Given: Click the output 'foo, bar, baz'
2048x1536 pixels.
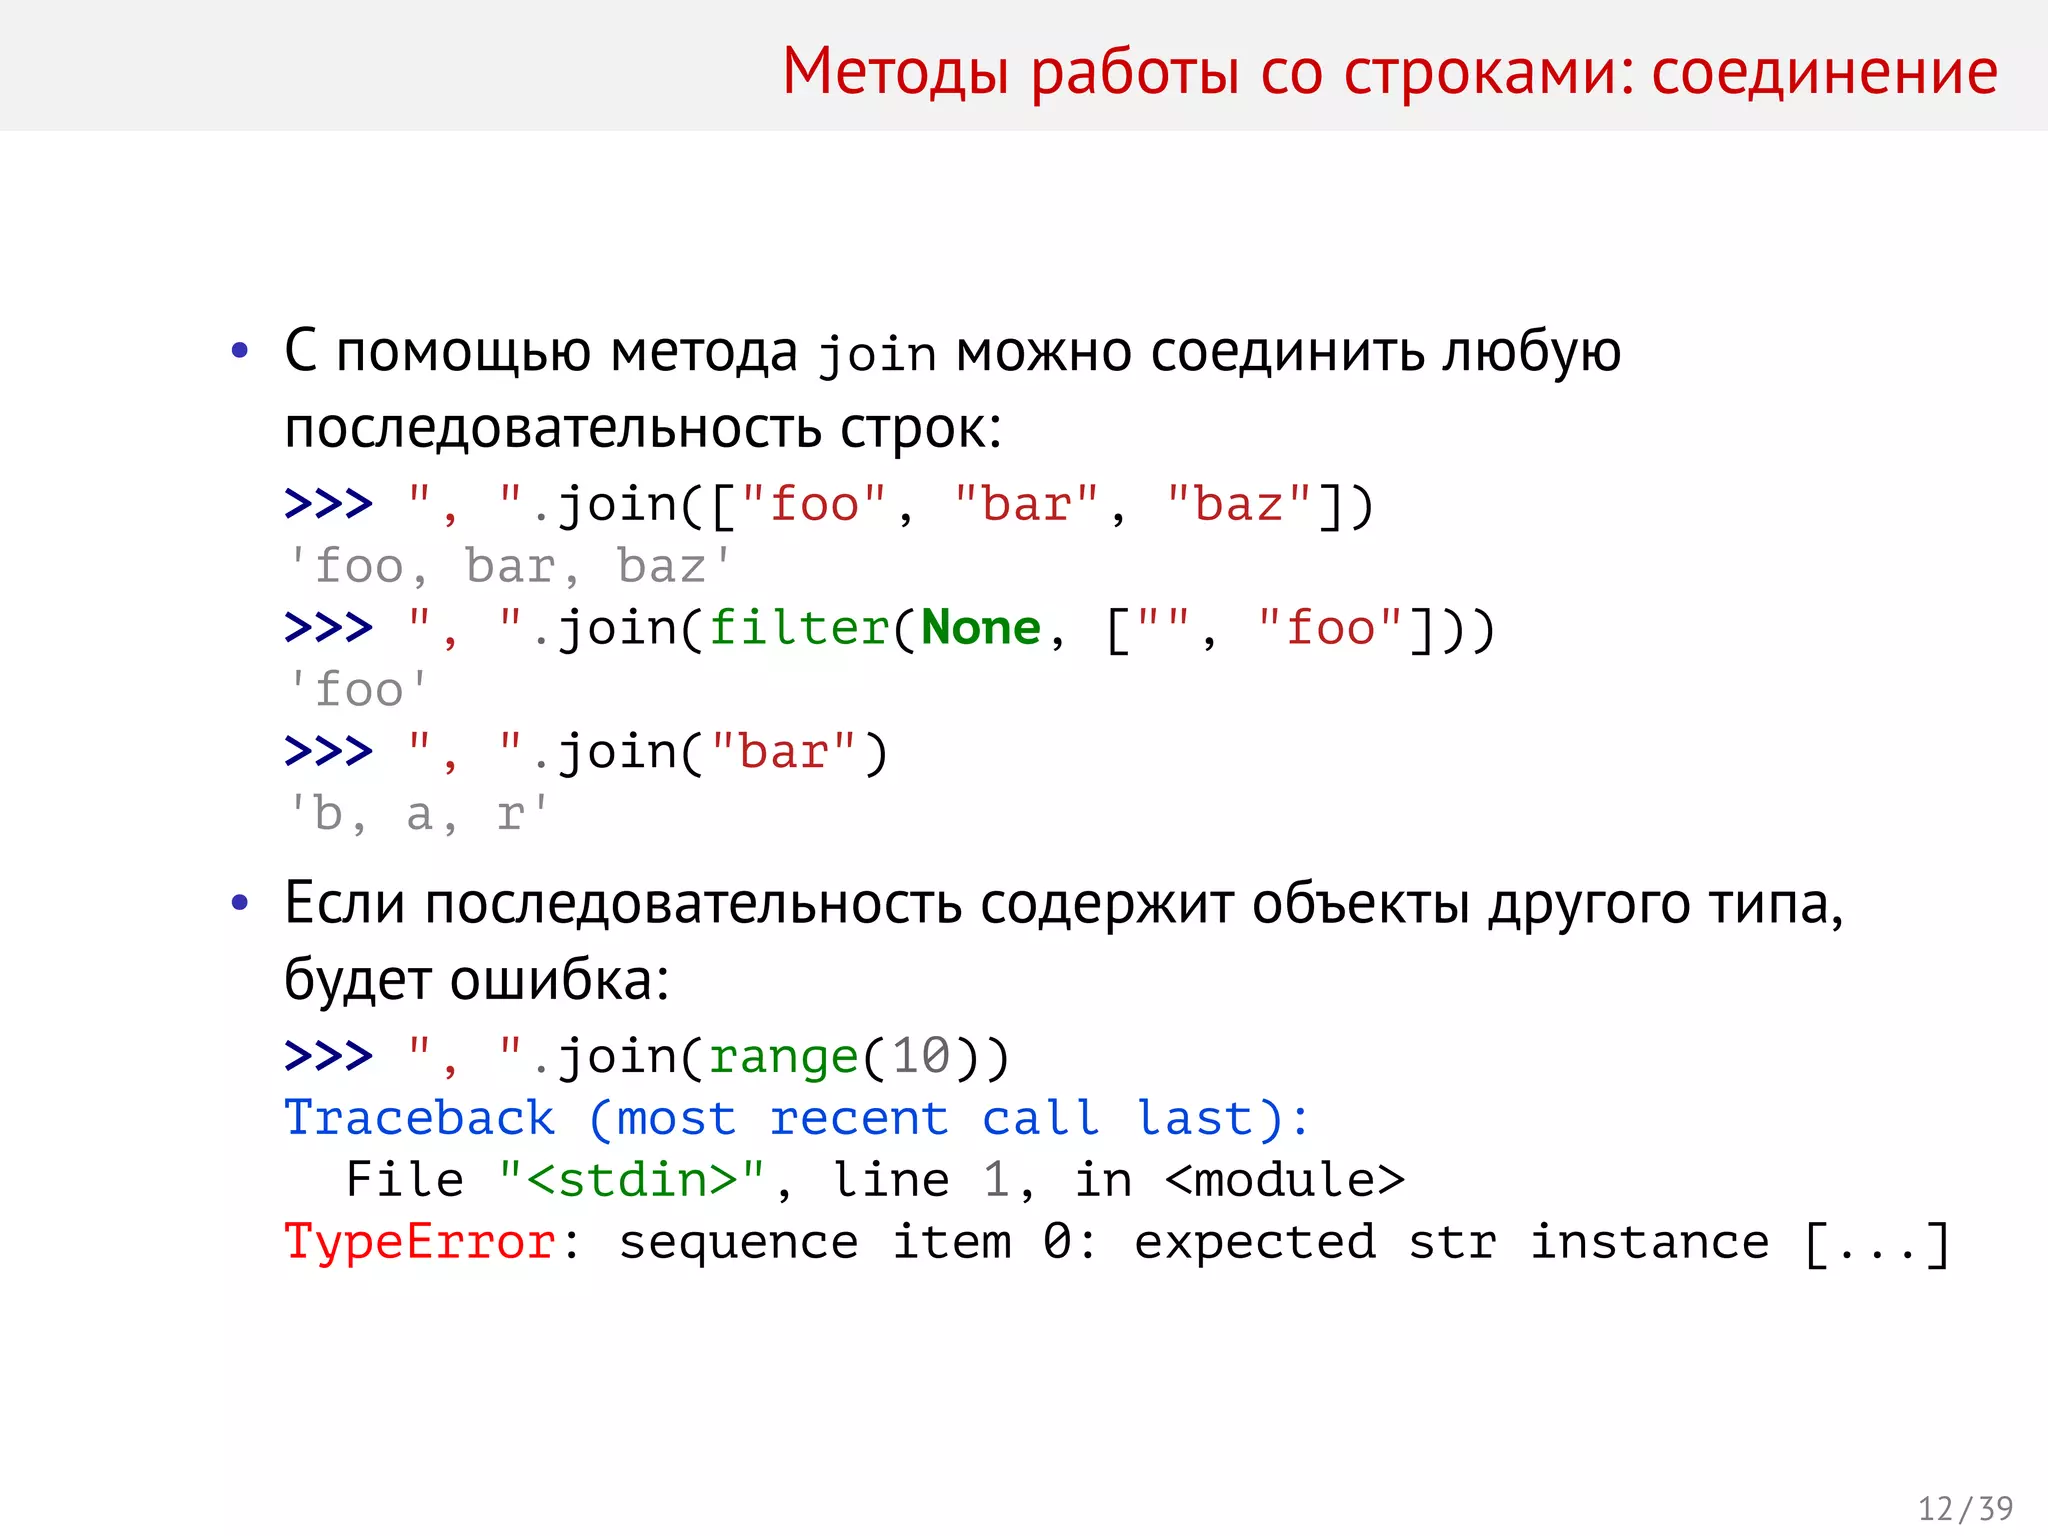Looking at the screenshot, I should (509, 567).
